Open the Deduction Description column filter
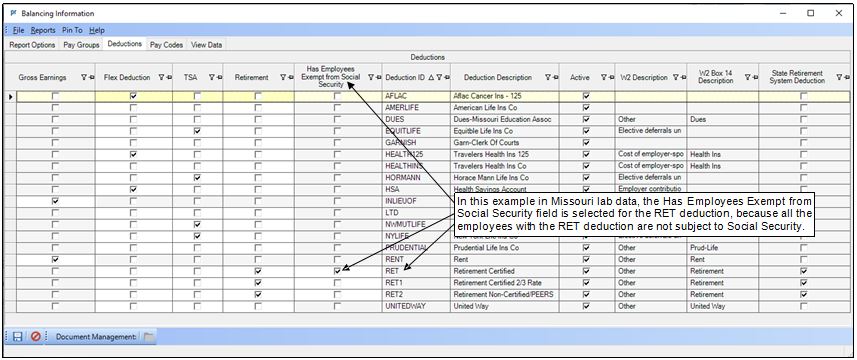857x360 pixels. click(548, 78)
